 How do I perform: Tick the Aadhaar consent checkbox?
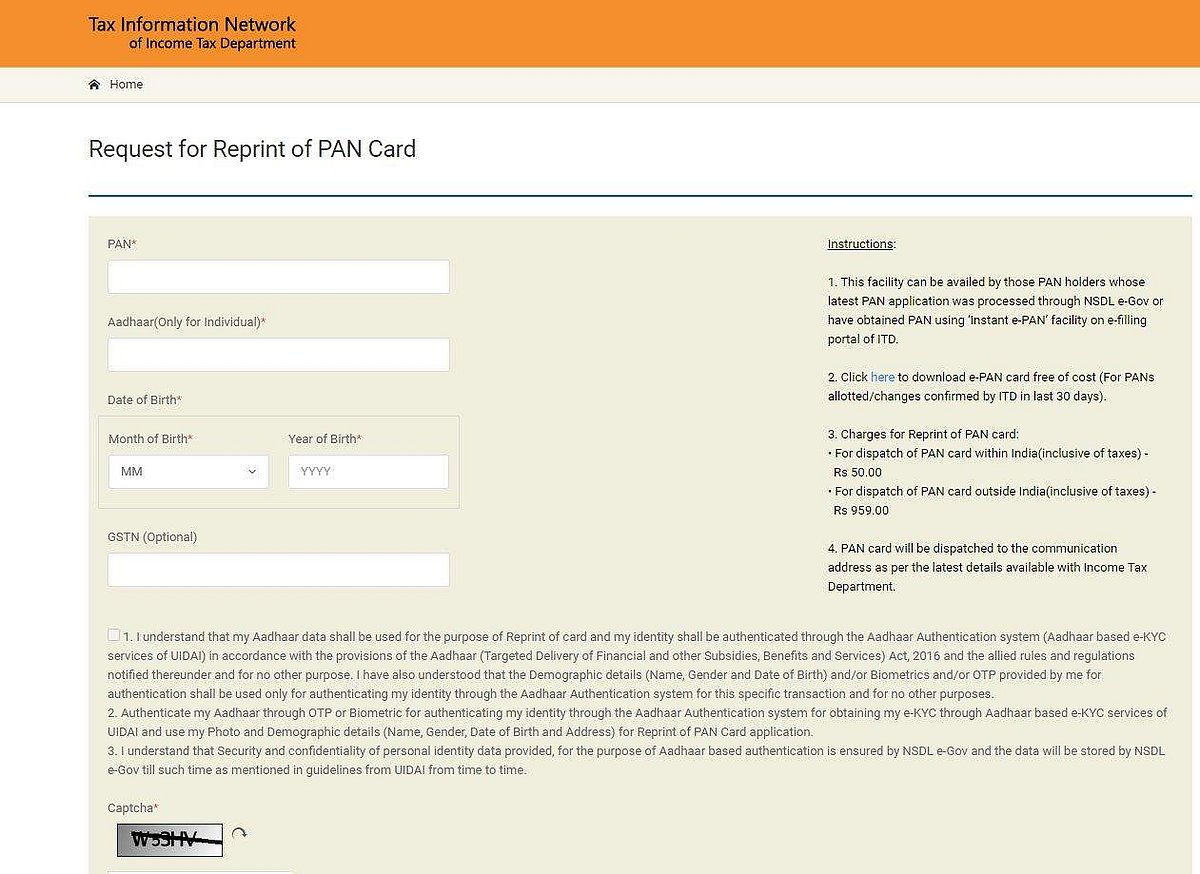point(114,635)
